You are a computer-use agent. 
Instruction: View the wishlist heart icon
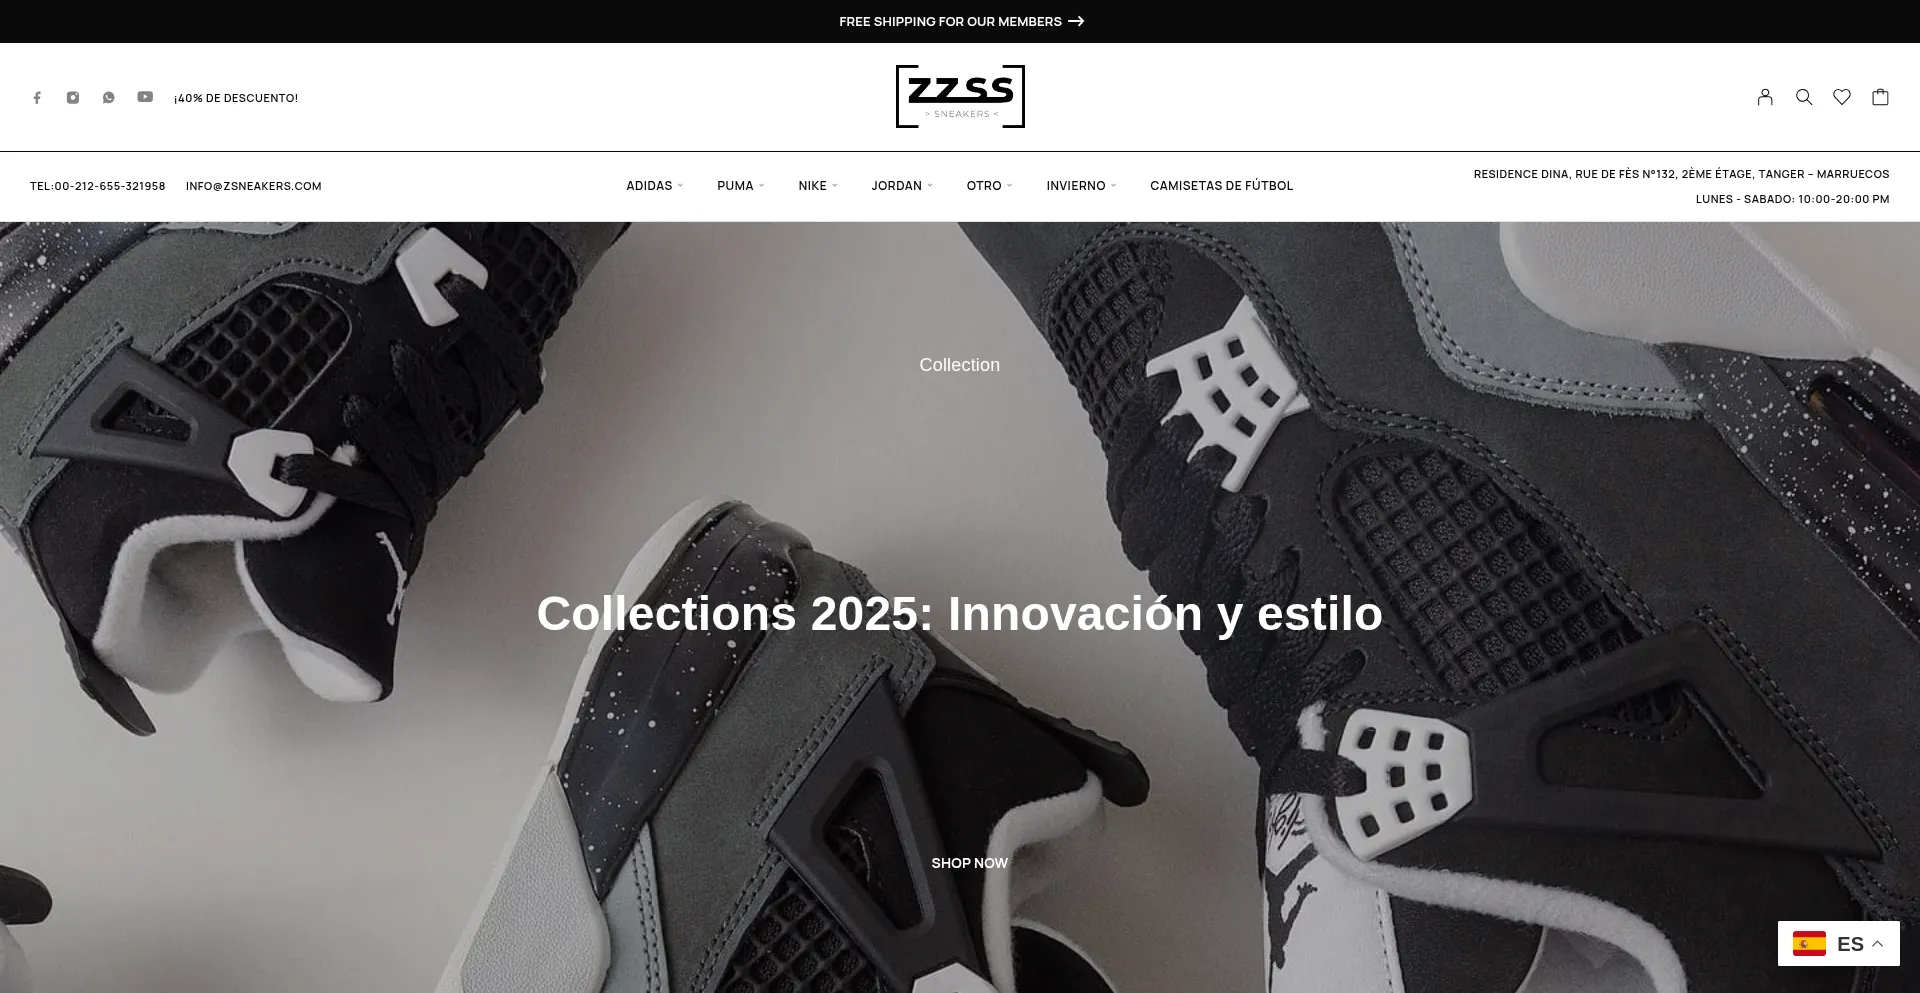[1842, 97]
